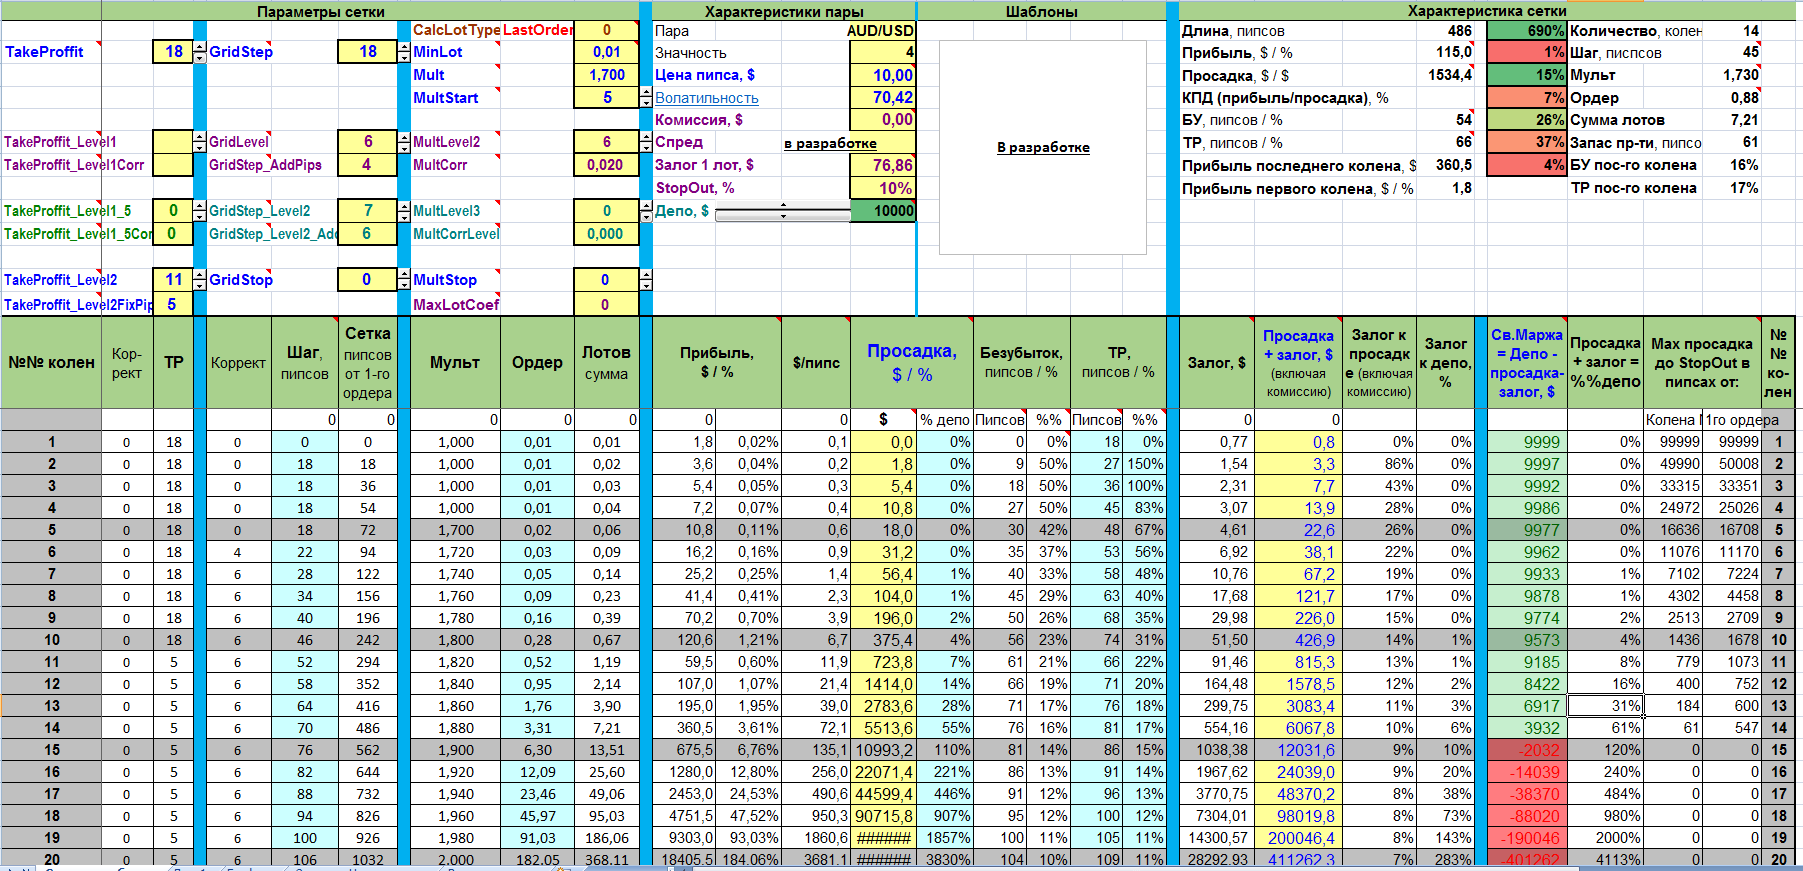Select the MultCorrLevel cell with 0,000
This screenshot has width=1803, height=871.
click(x=606, y=234)
